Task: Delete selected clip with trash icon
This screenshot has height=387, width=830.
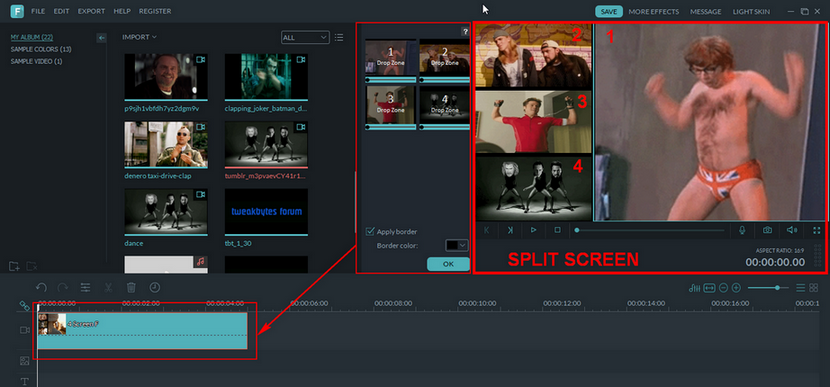Action: click(131, 287)
